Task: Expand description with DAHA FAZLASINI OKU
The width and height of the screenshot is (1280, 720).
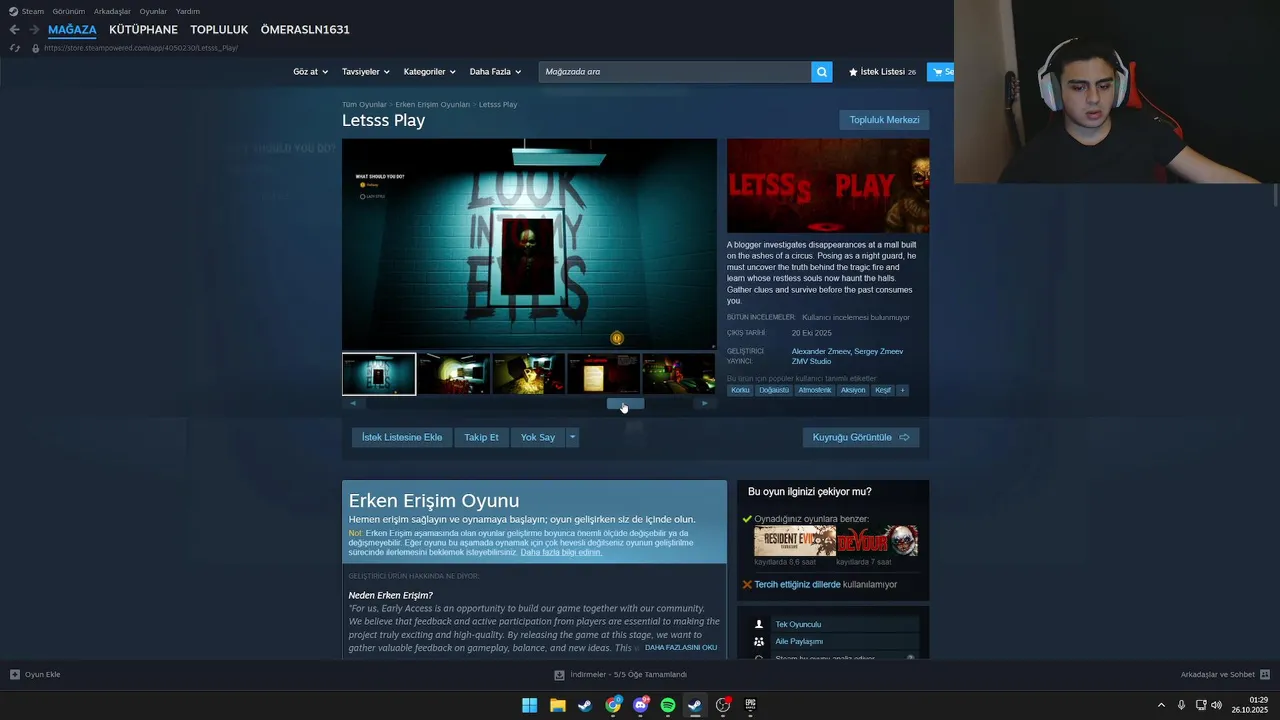Action: coord(681,648)
